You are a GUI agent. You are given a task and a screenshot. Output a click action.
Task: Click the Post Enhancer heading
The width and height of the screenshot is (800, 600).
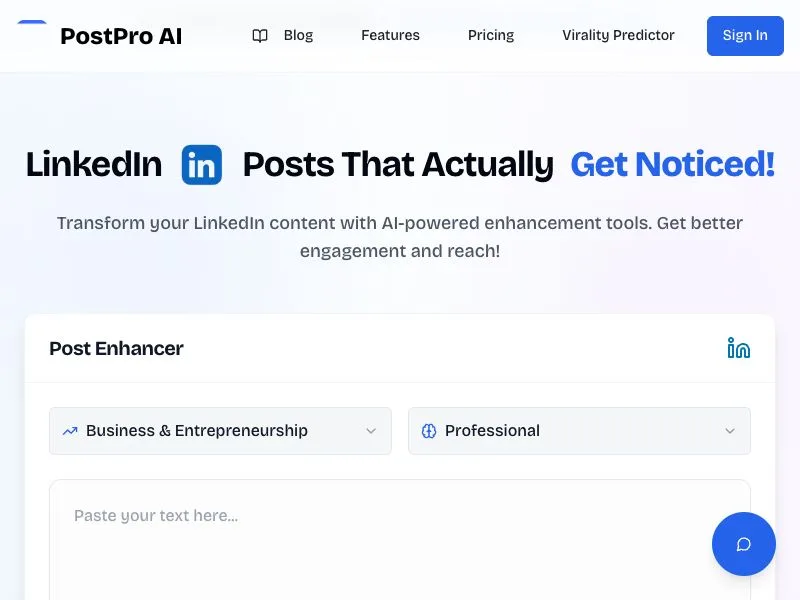pyautogui.click(x=116, y=348)
